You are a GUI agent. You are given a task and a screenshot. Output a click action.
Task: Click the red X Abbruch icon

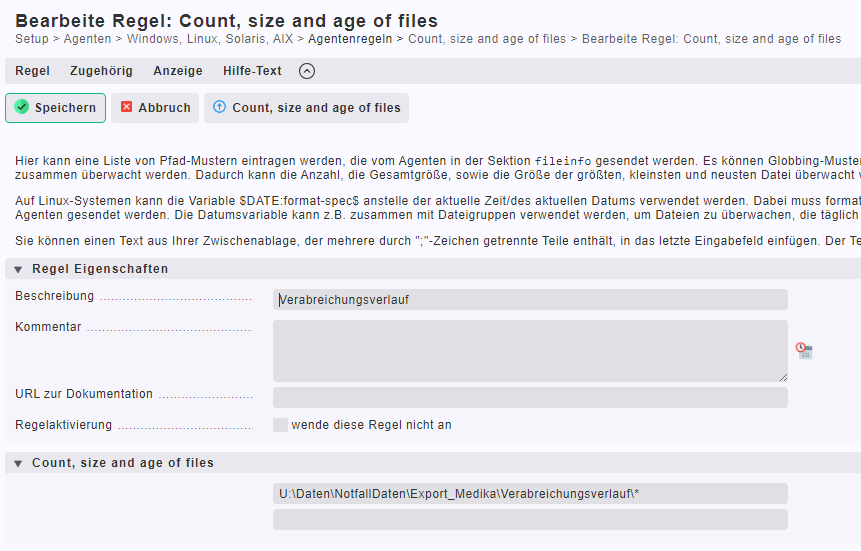click(126, 107)
